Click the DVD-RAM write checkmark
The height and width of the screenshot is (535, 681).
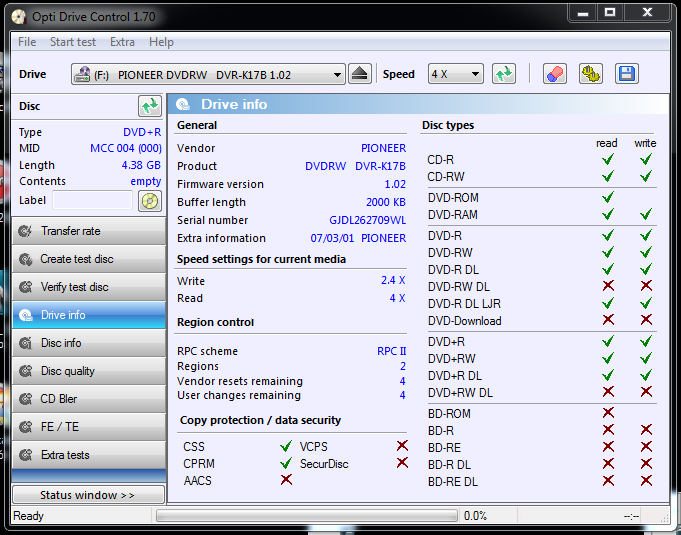click(646, 214)
